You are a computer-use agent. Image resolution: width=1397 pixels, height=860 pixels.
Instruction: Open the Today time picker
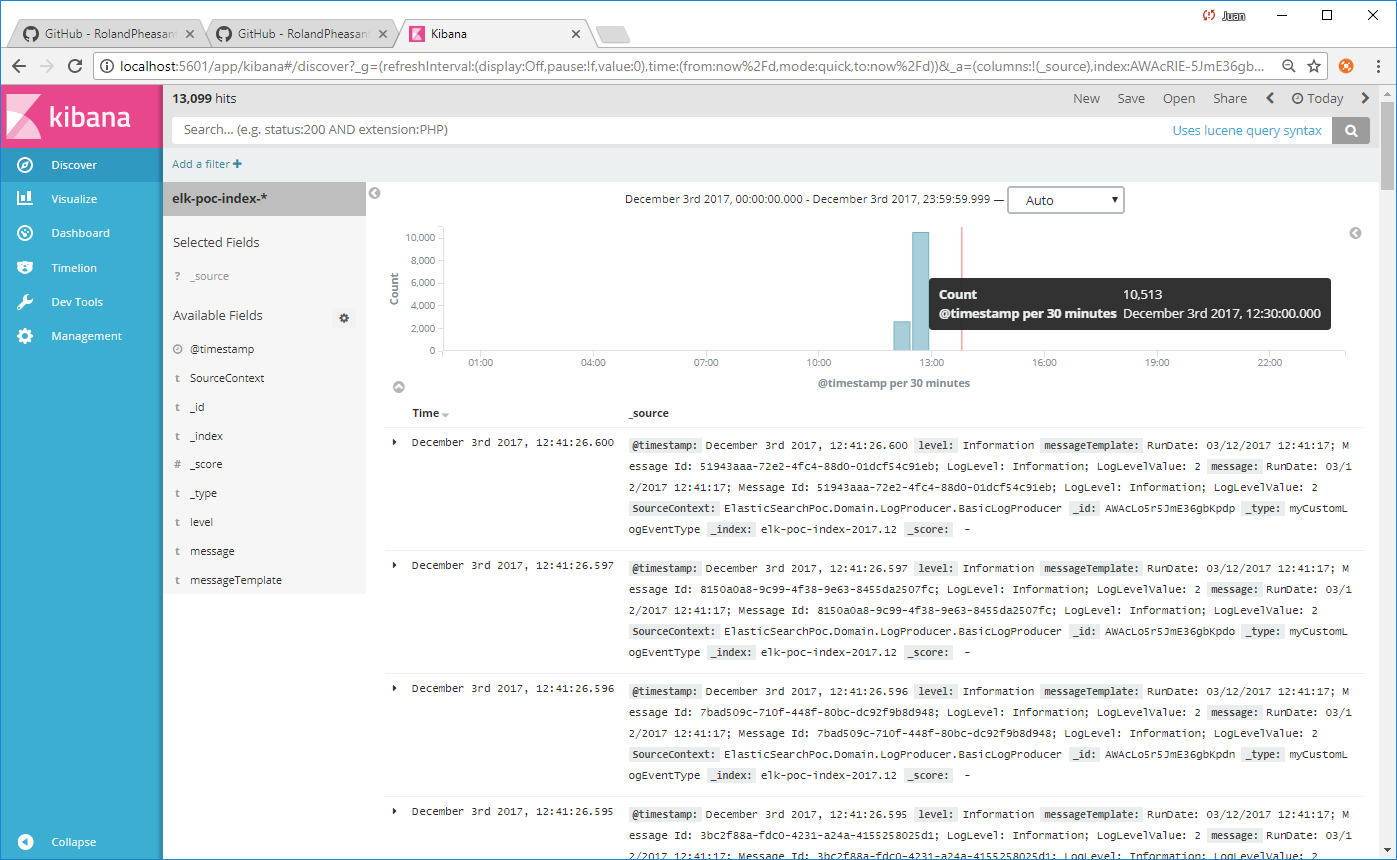pos(1317,98)
